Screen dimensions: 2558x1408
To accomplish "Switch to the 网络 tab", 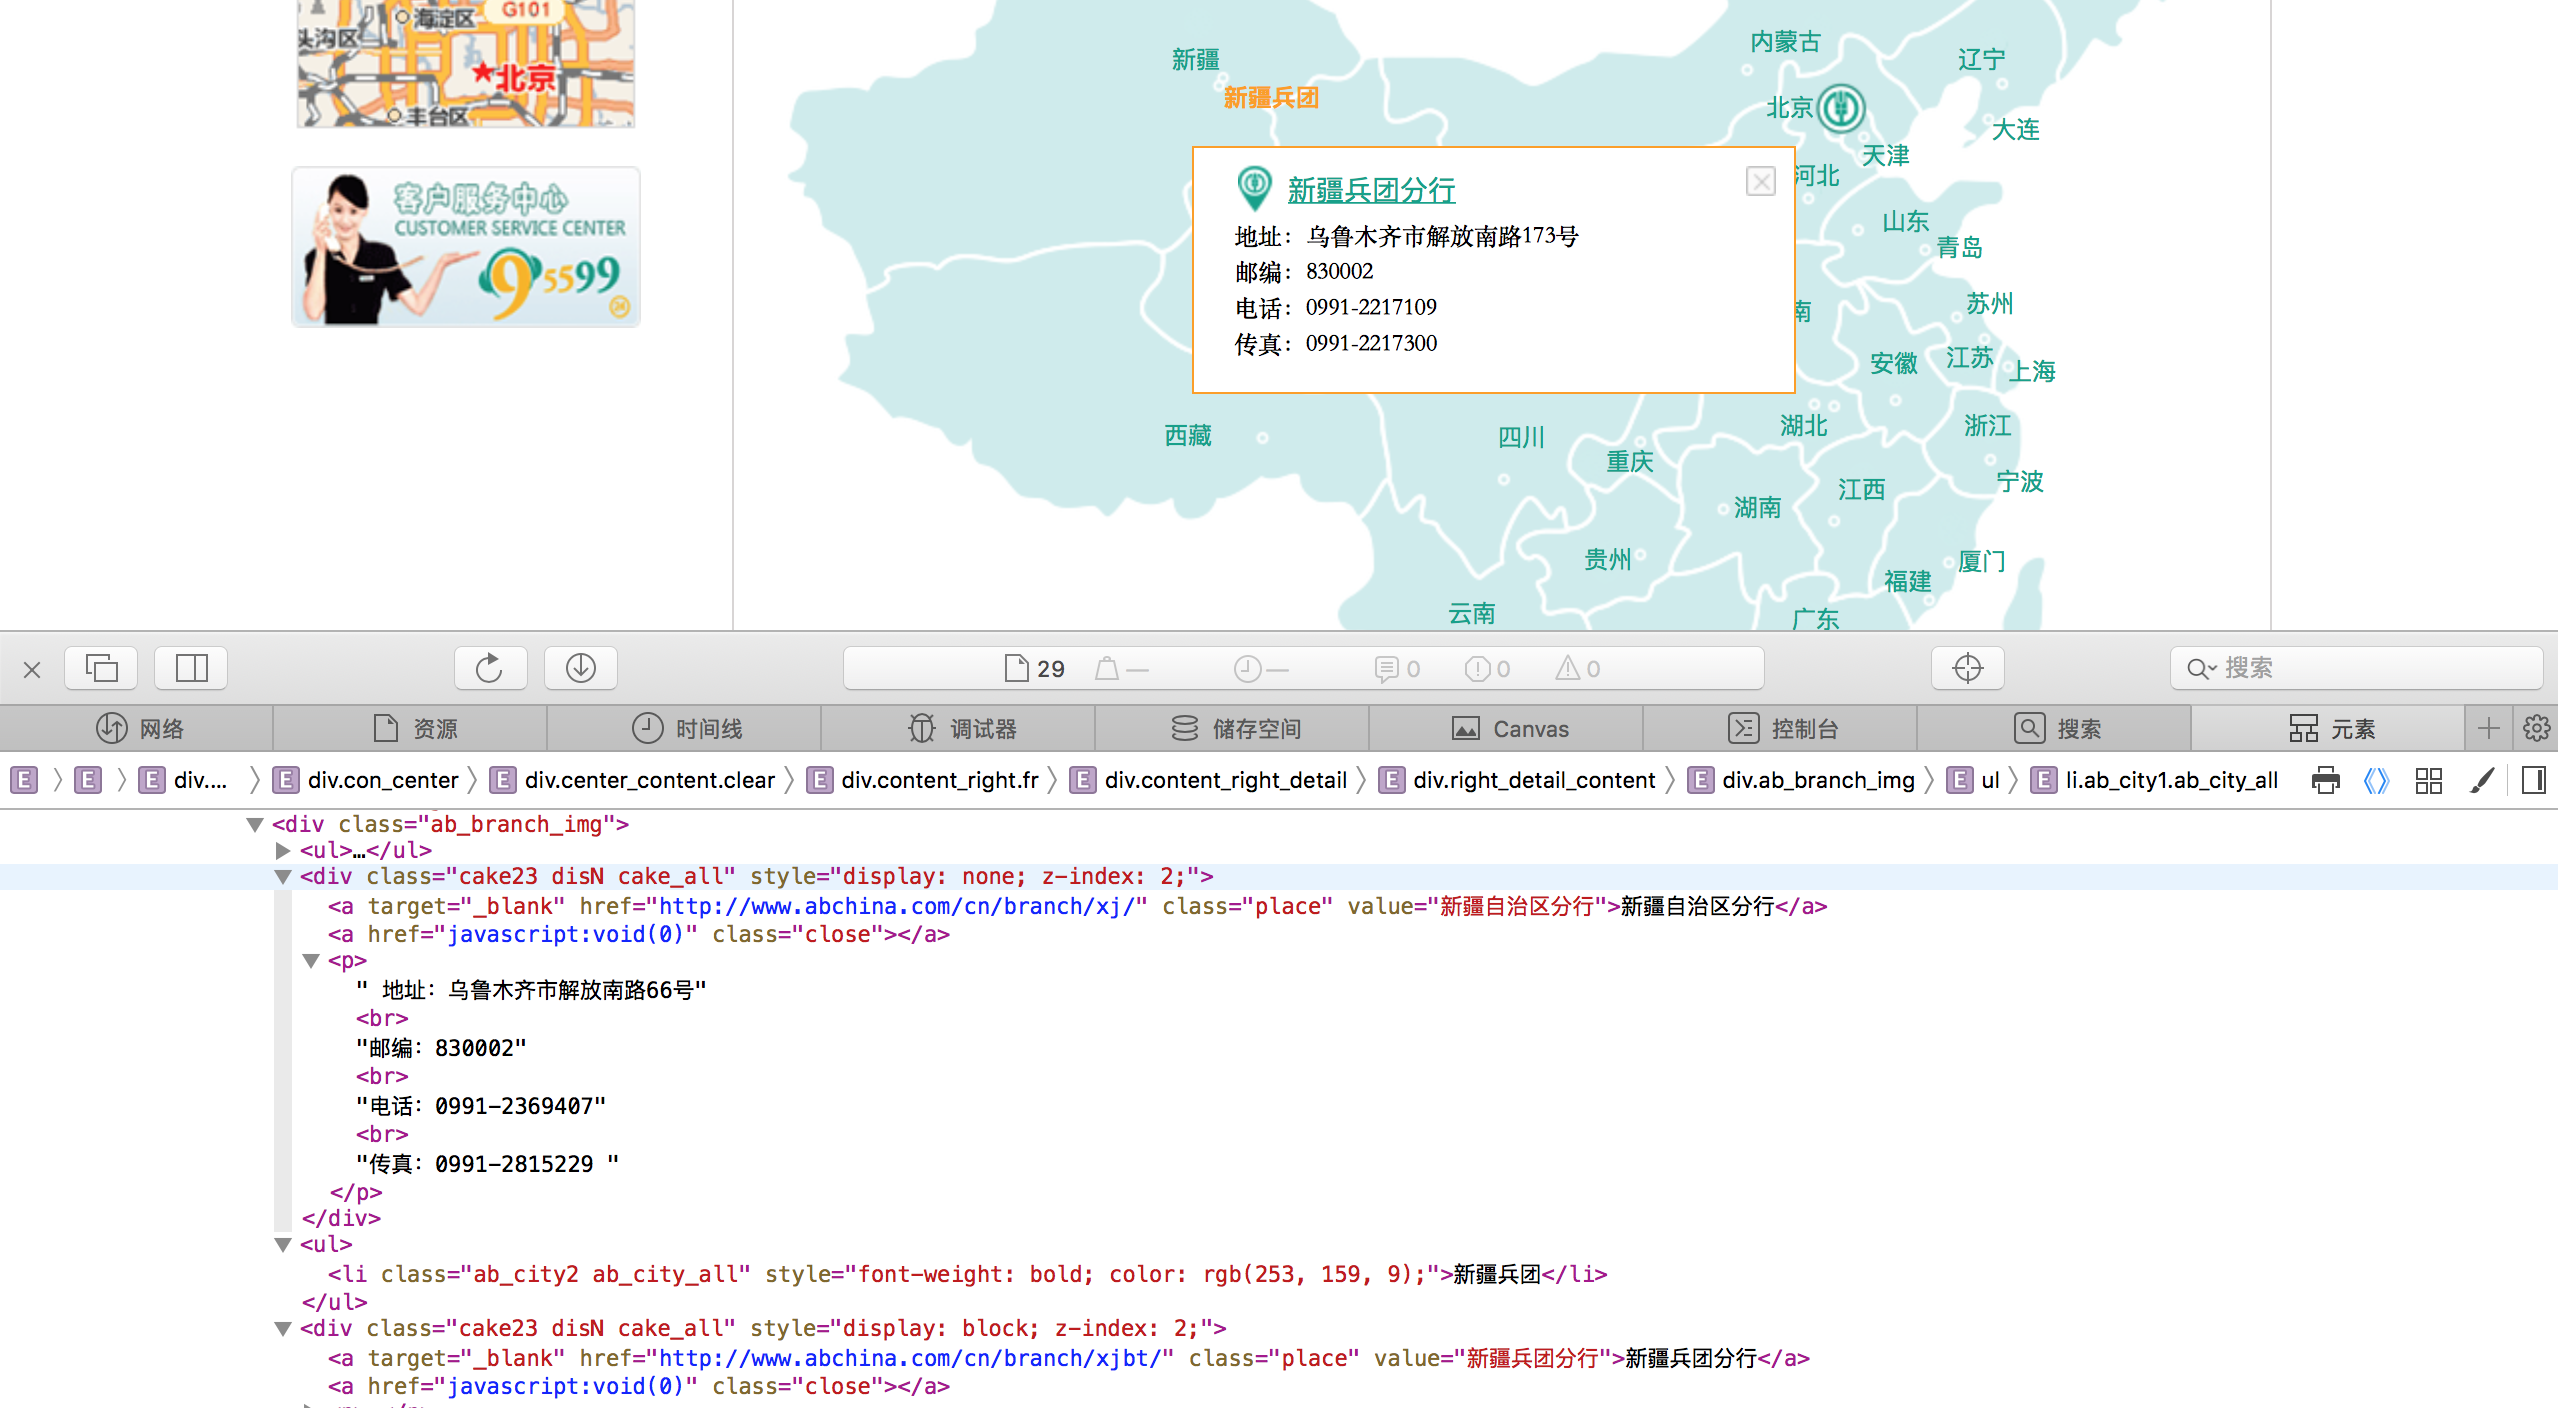I will 138,729.
